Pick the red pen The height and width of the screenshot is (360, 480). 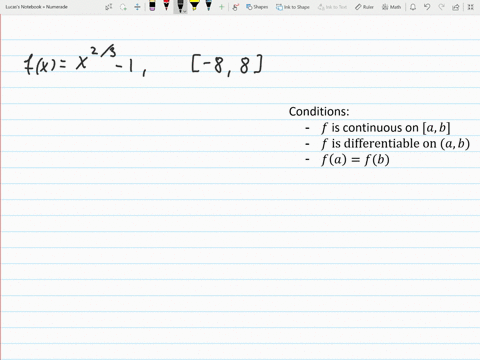point(166,6)
